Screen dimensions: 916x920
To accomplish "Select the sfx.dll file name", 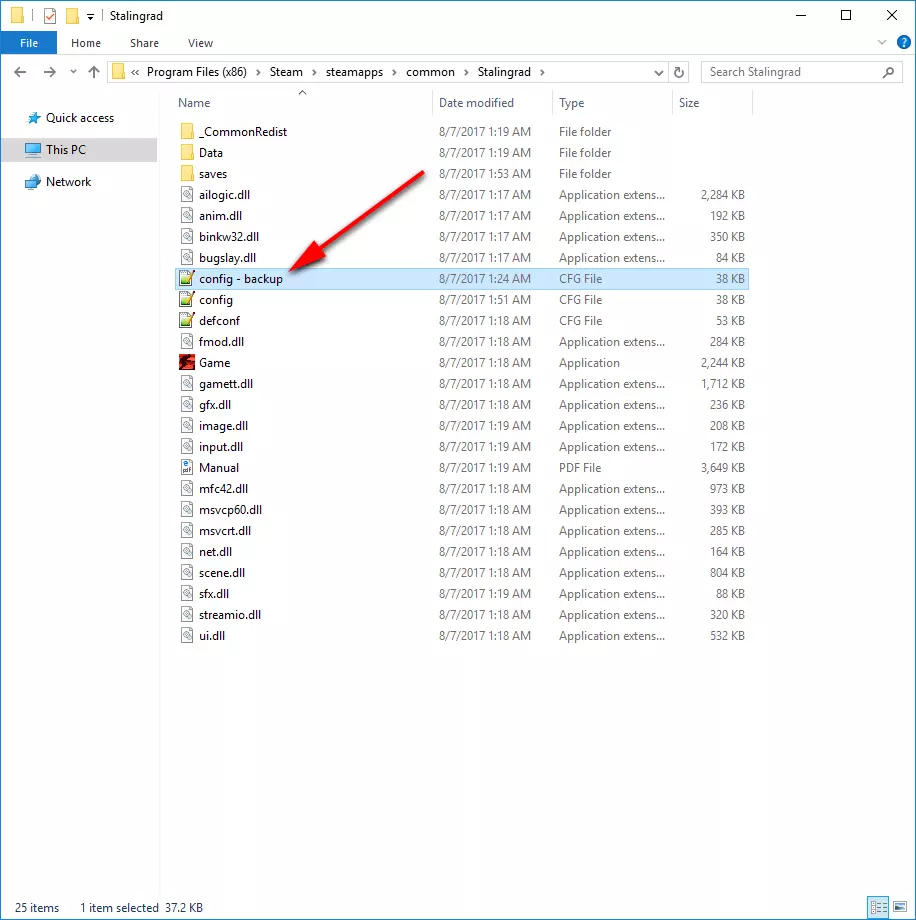I will click(214, 594).
